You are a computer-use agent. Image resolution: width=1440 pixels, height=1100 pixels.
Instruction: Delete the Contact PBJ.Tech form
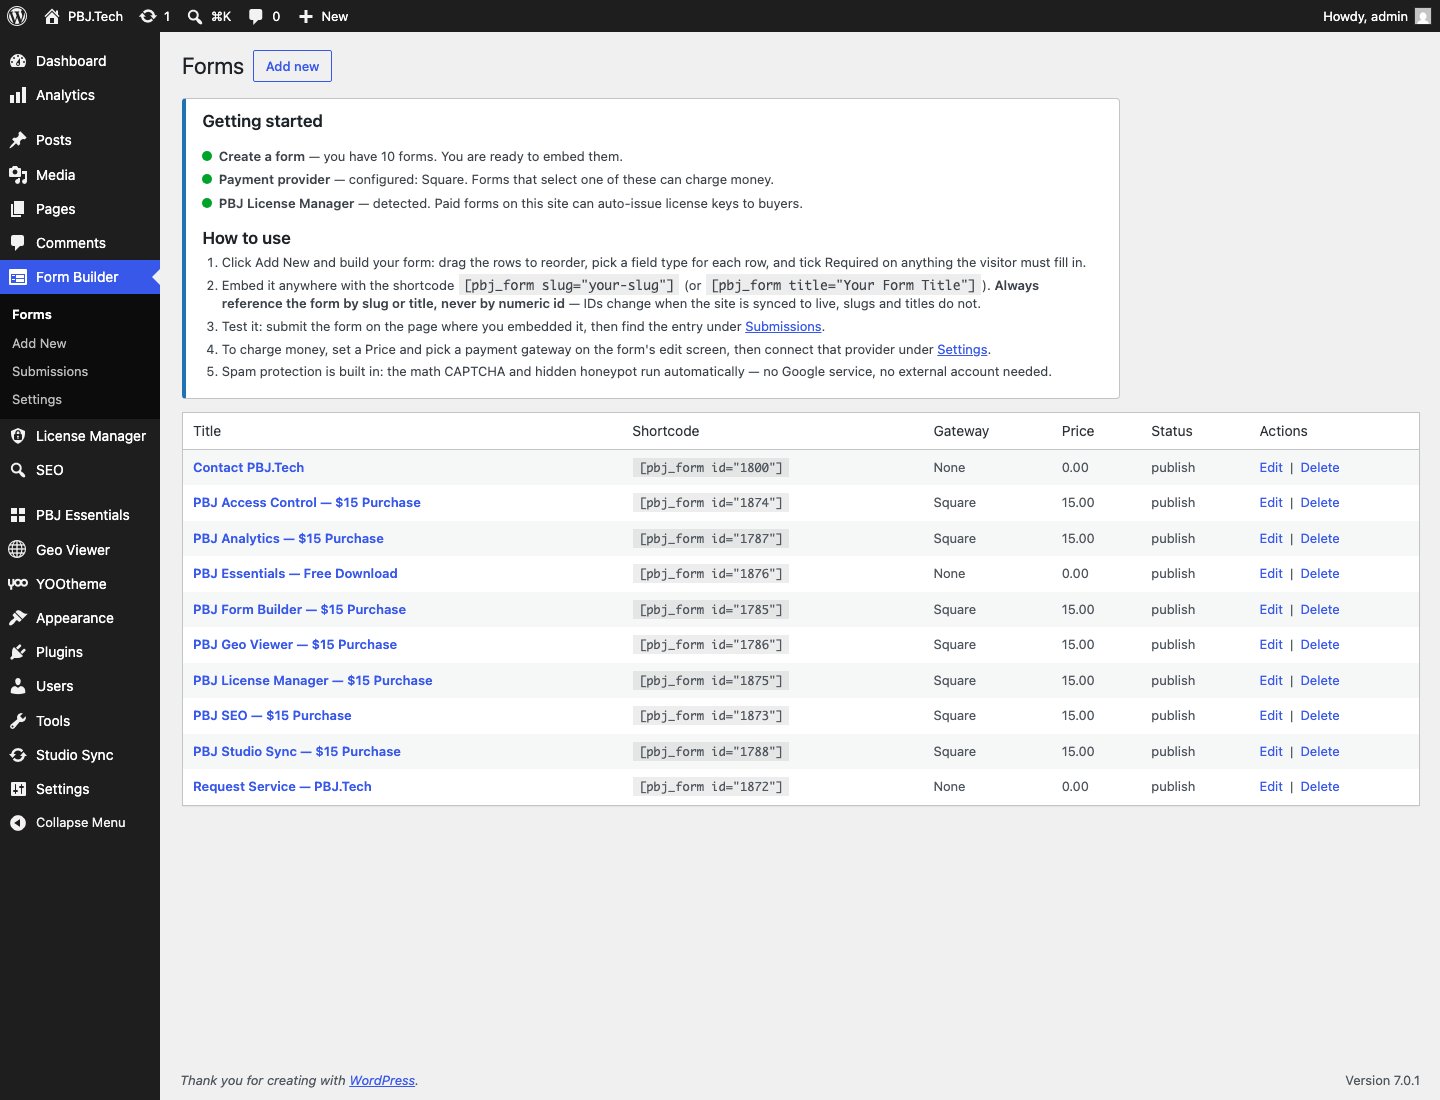1320,467
